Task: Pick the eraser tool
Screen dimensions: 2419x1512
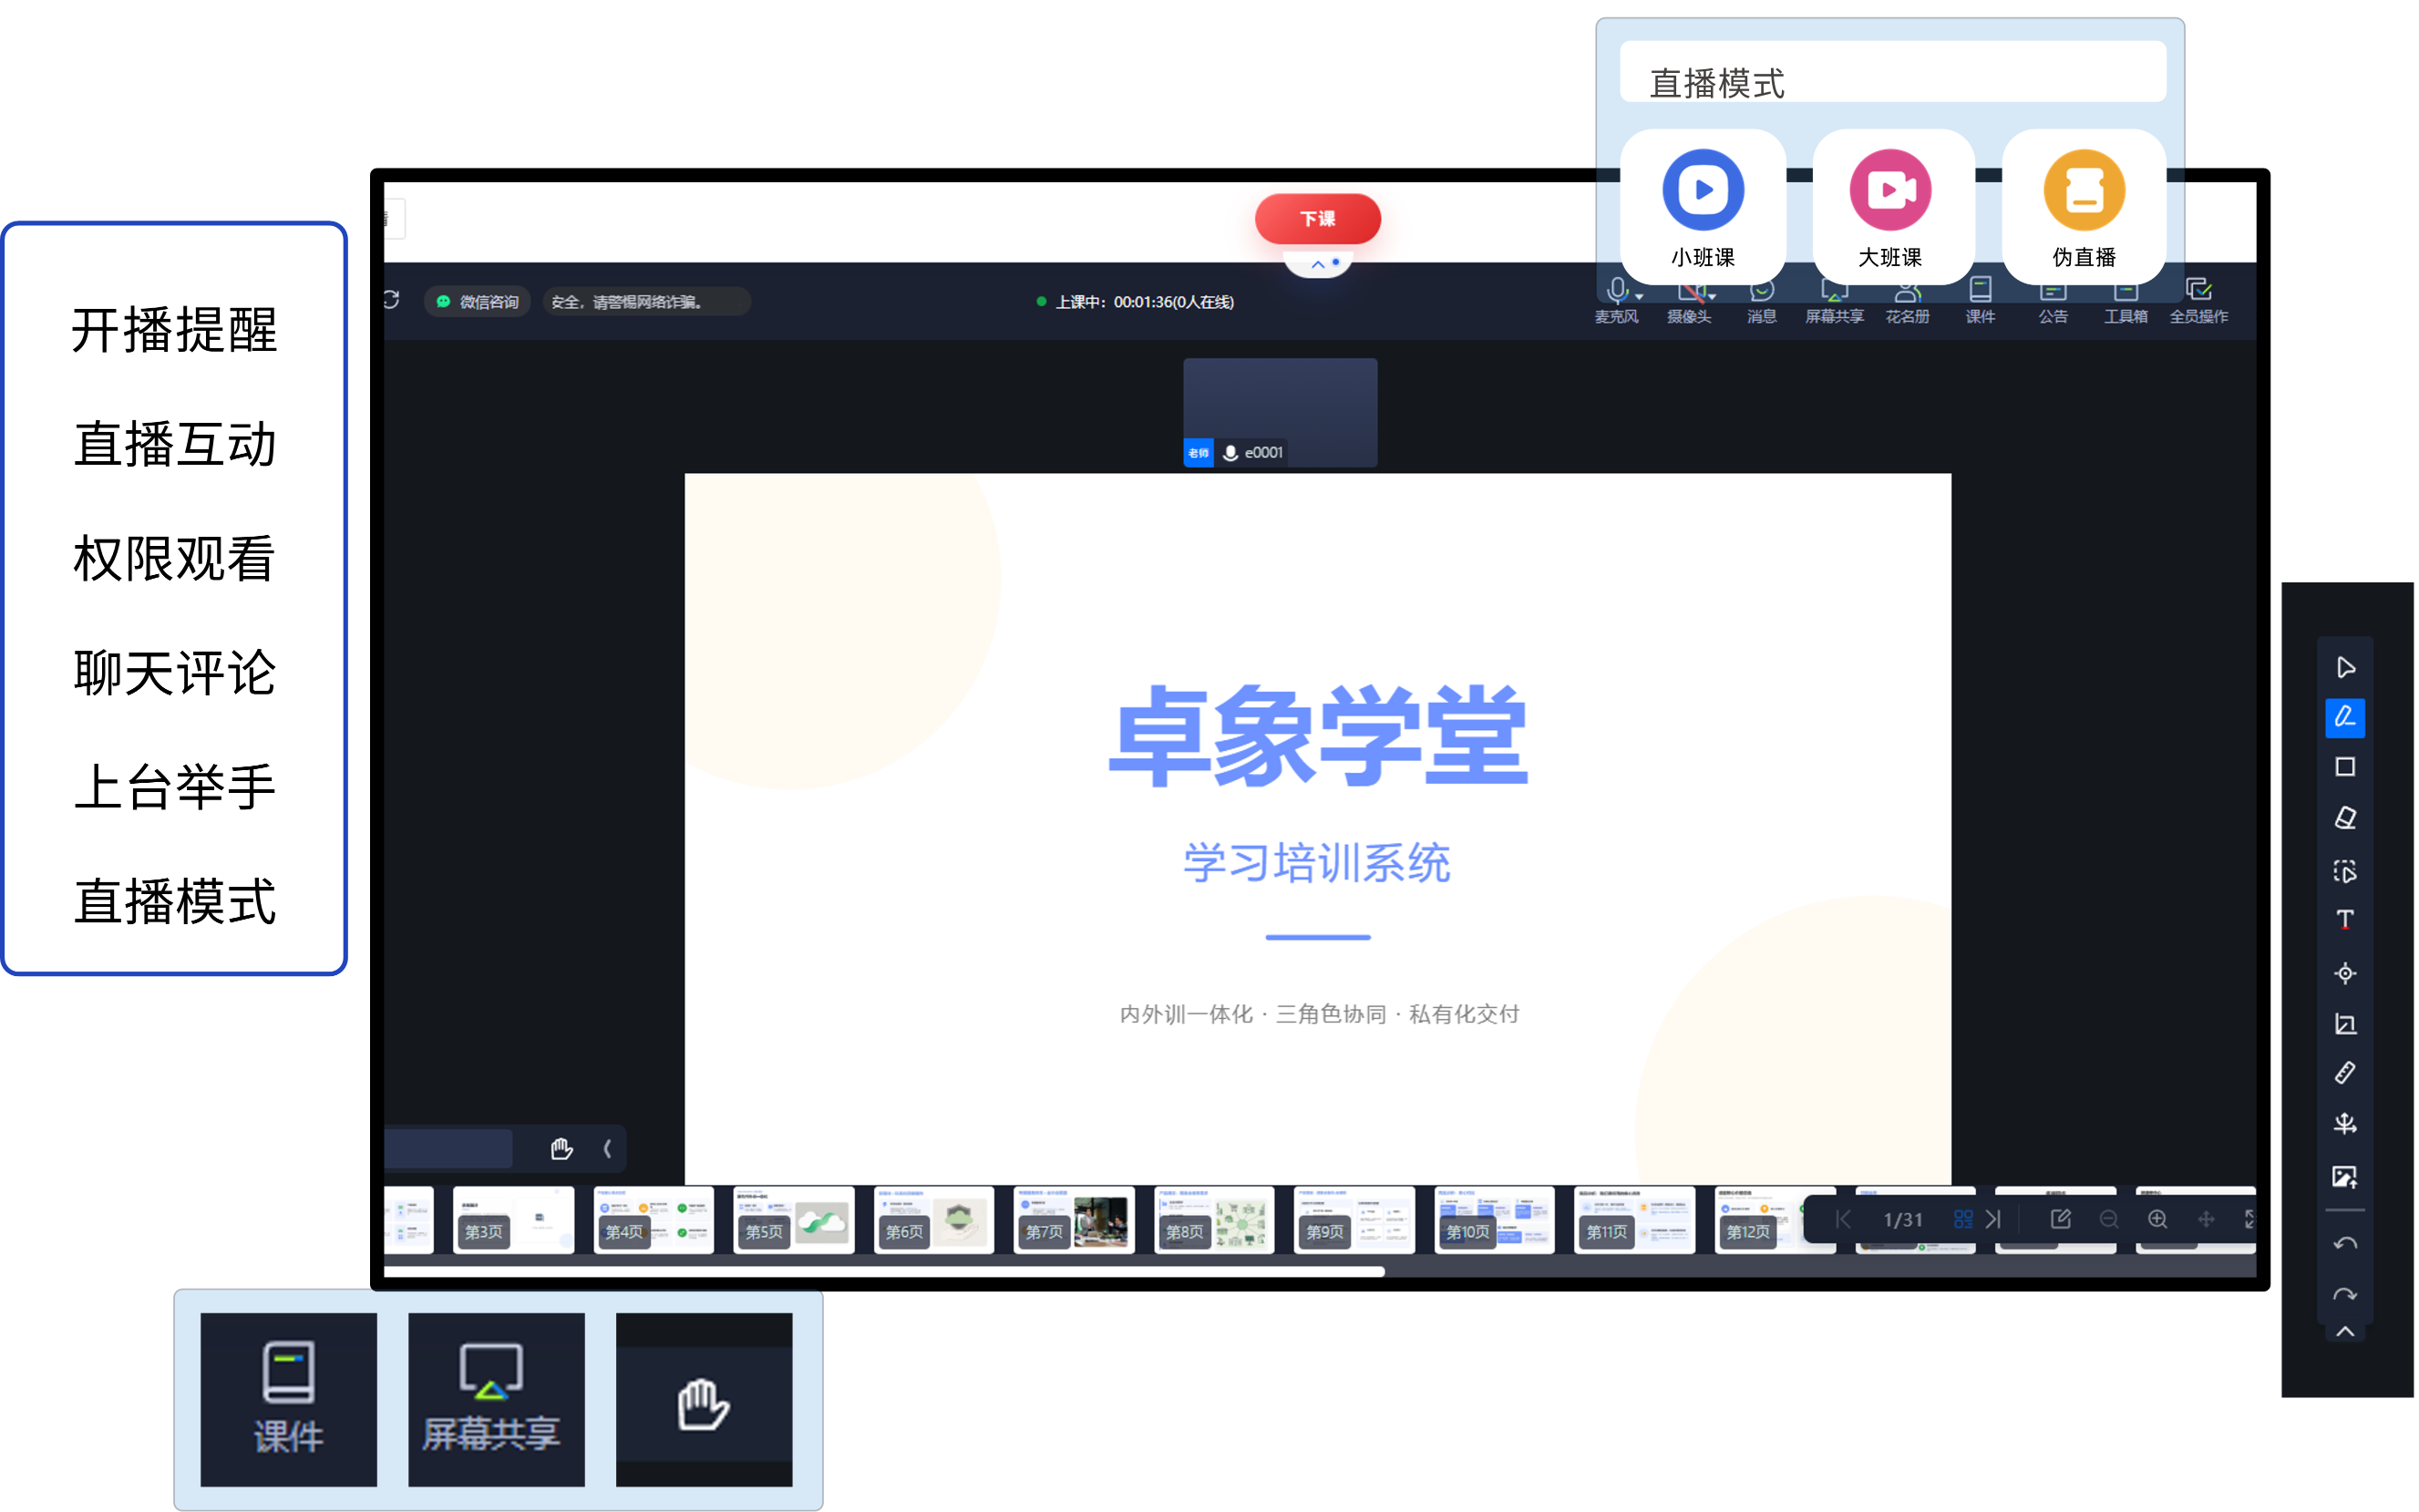Action: 2344,818
